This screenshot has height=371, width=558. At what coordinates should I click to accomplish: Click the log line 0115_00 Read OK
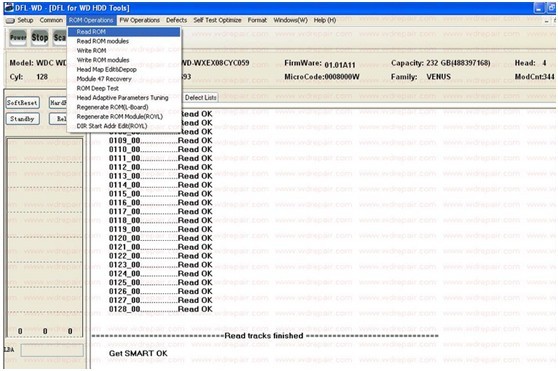coord(160,194)
